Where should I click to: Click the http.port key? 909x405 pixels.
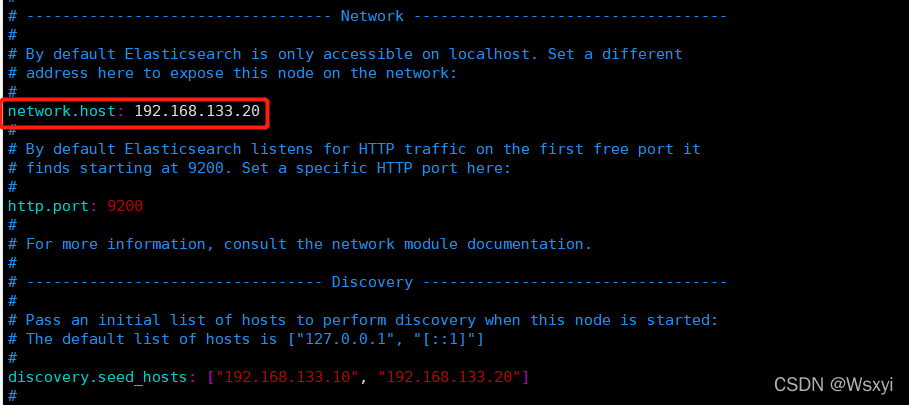(49, 206)
